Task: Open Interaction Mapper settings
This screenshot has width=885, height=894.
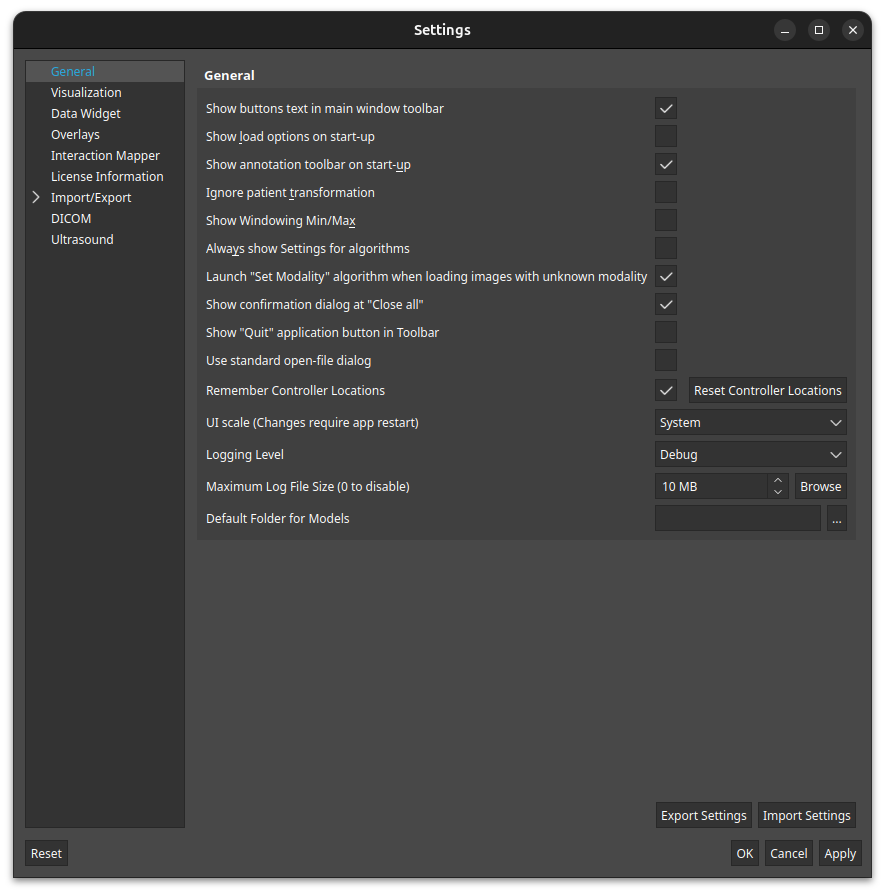Action: pyautogui.click(x=105, y=156)
